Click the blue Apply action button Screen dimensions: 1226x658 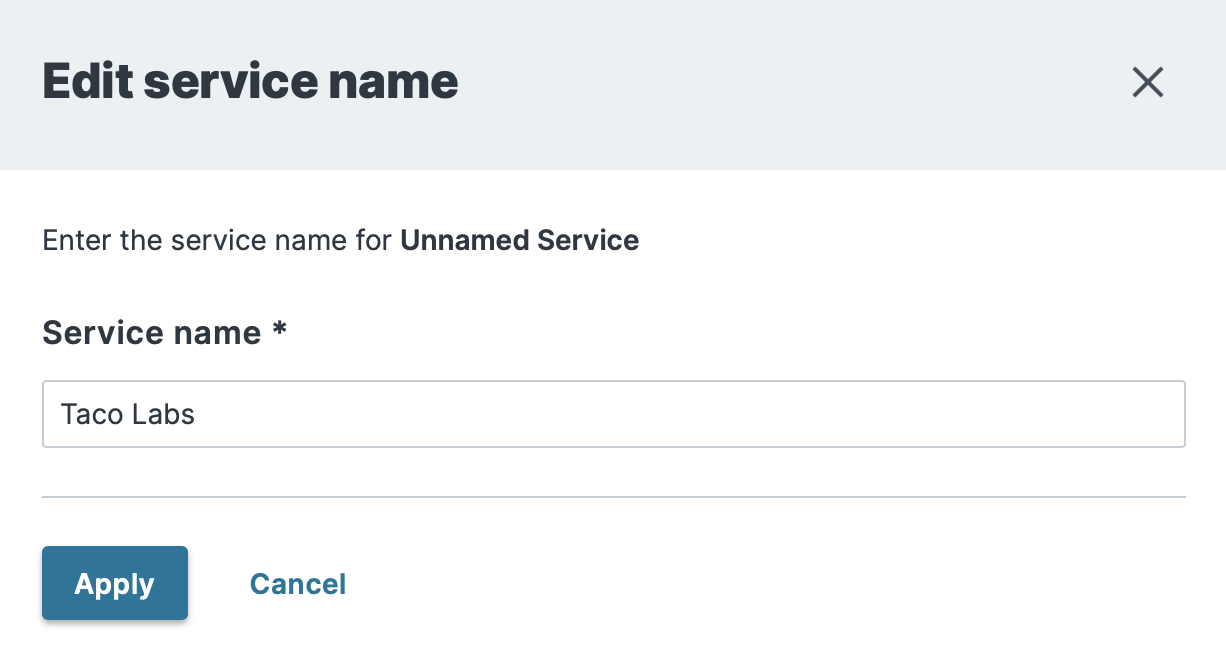pyautogui.click(x=114, y=583)
